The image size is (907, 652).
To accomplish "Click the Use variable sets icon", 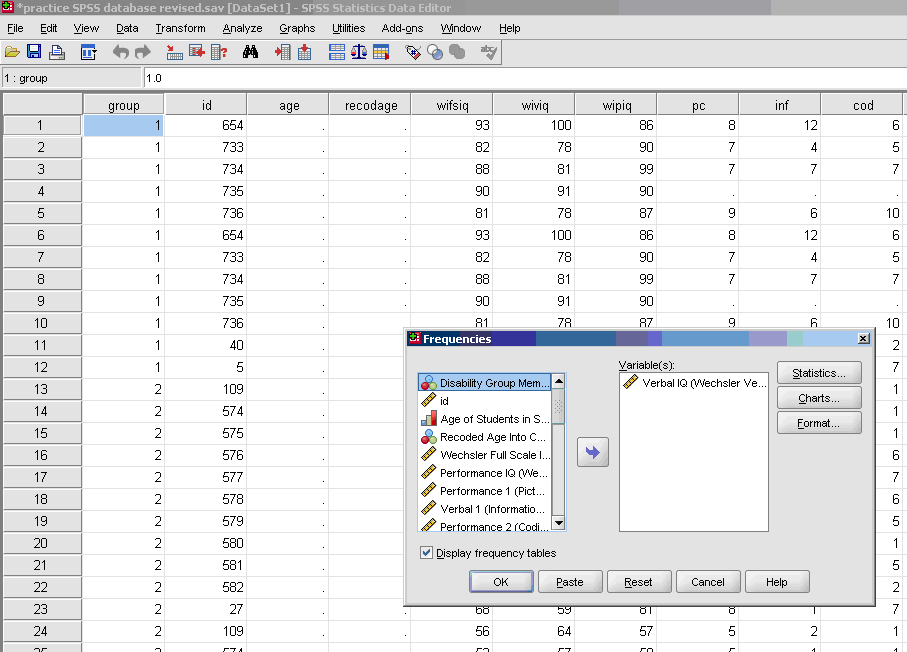I will pyautogui.click(x=435, y=53).
